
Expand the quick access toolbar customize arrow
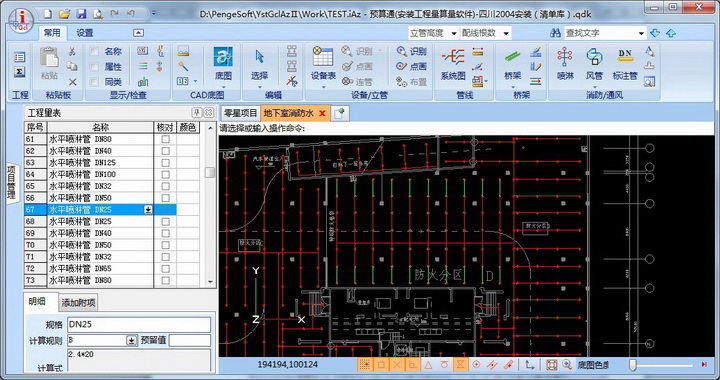154,14
